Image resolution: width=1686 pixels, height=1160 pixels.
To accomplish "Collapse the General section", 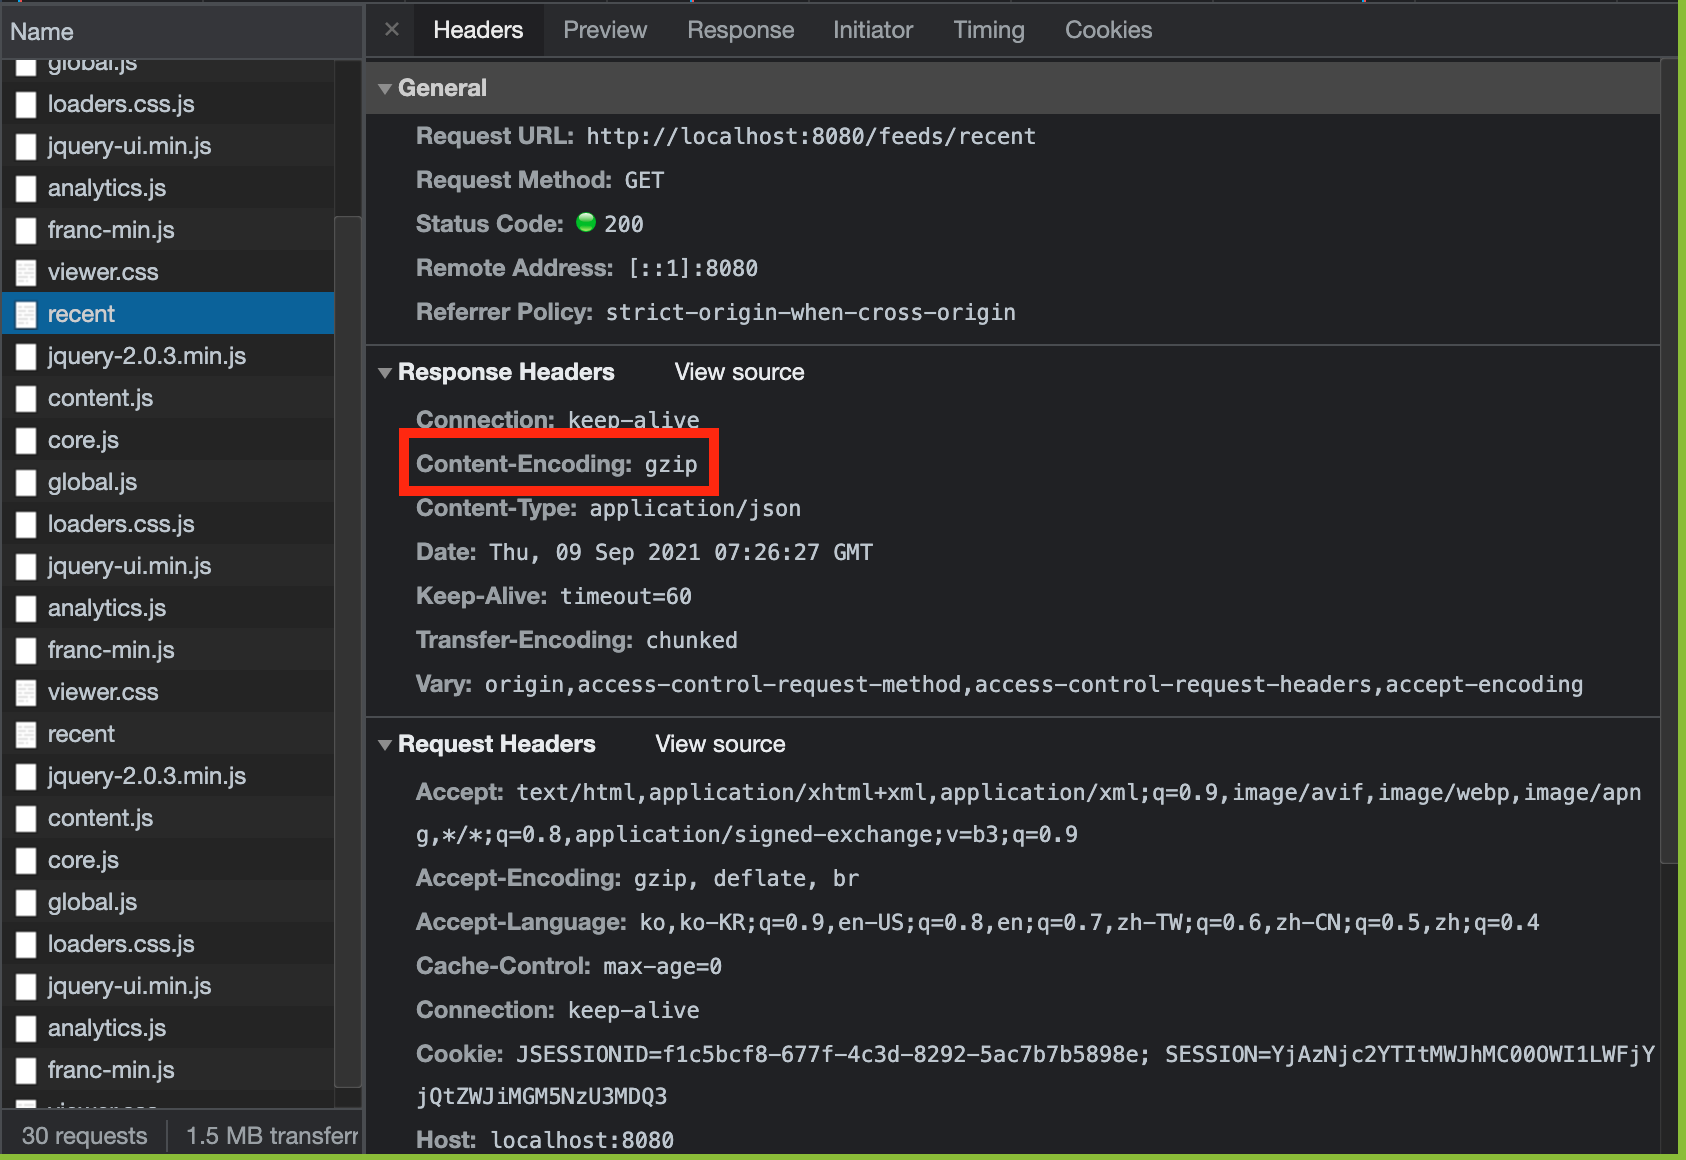I will click(386, 88).
